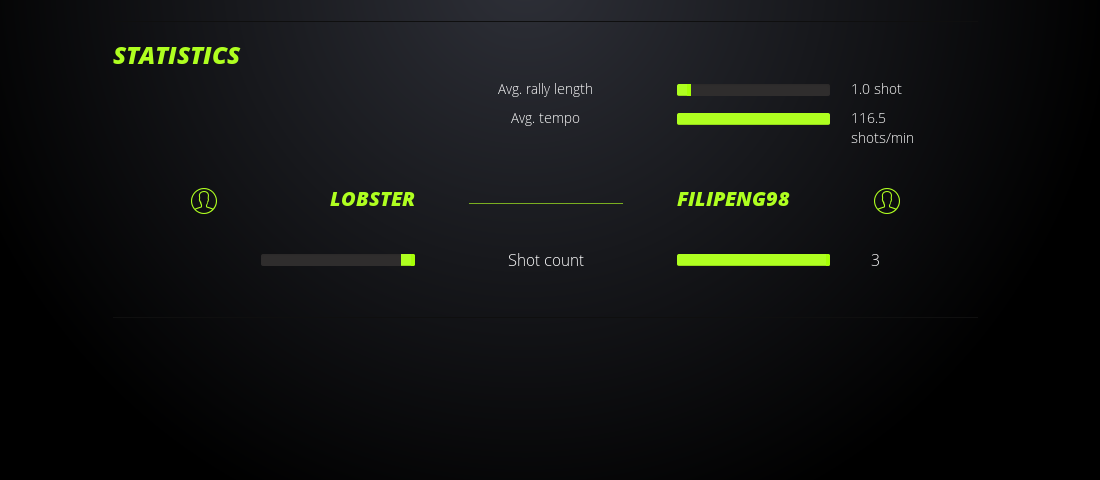This screenshot has height=480, width=1100.
Task: Select the 116.5 shots/min tempo value
Action: [881, 128]
